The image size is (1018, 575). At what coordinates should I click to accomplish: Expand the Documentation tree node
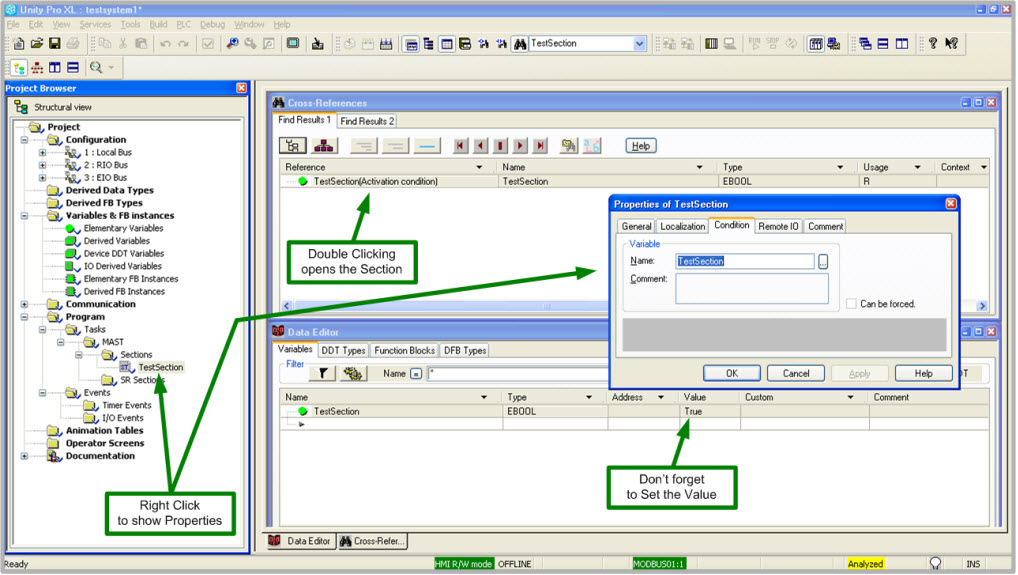[24, 456]
